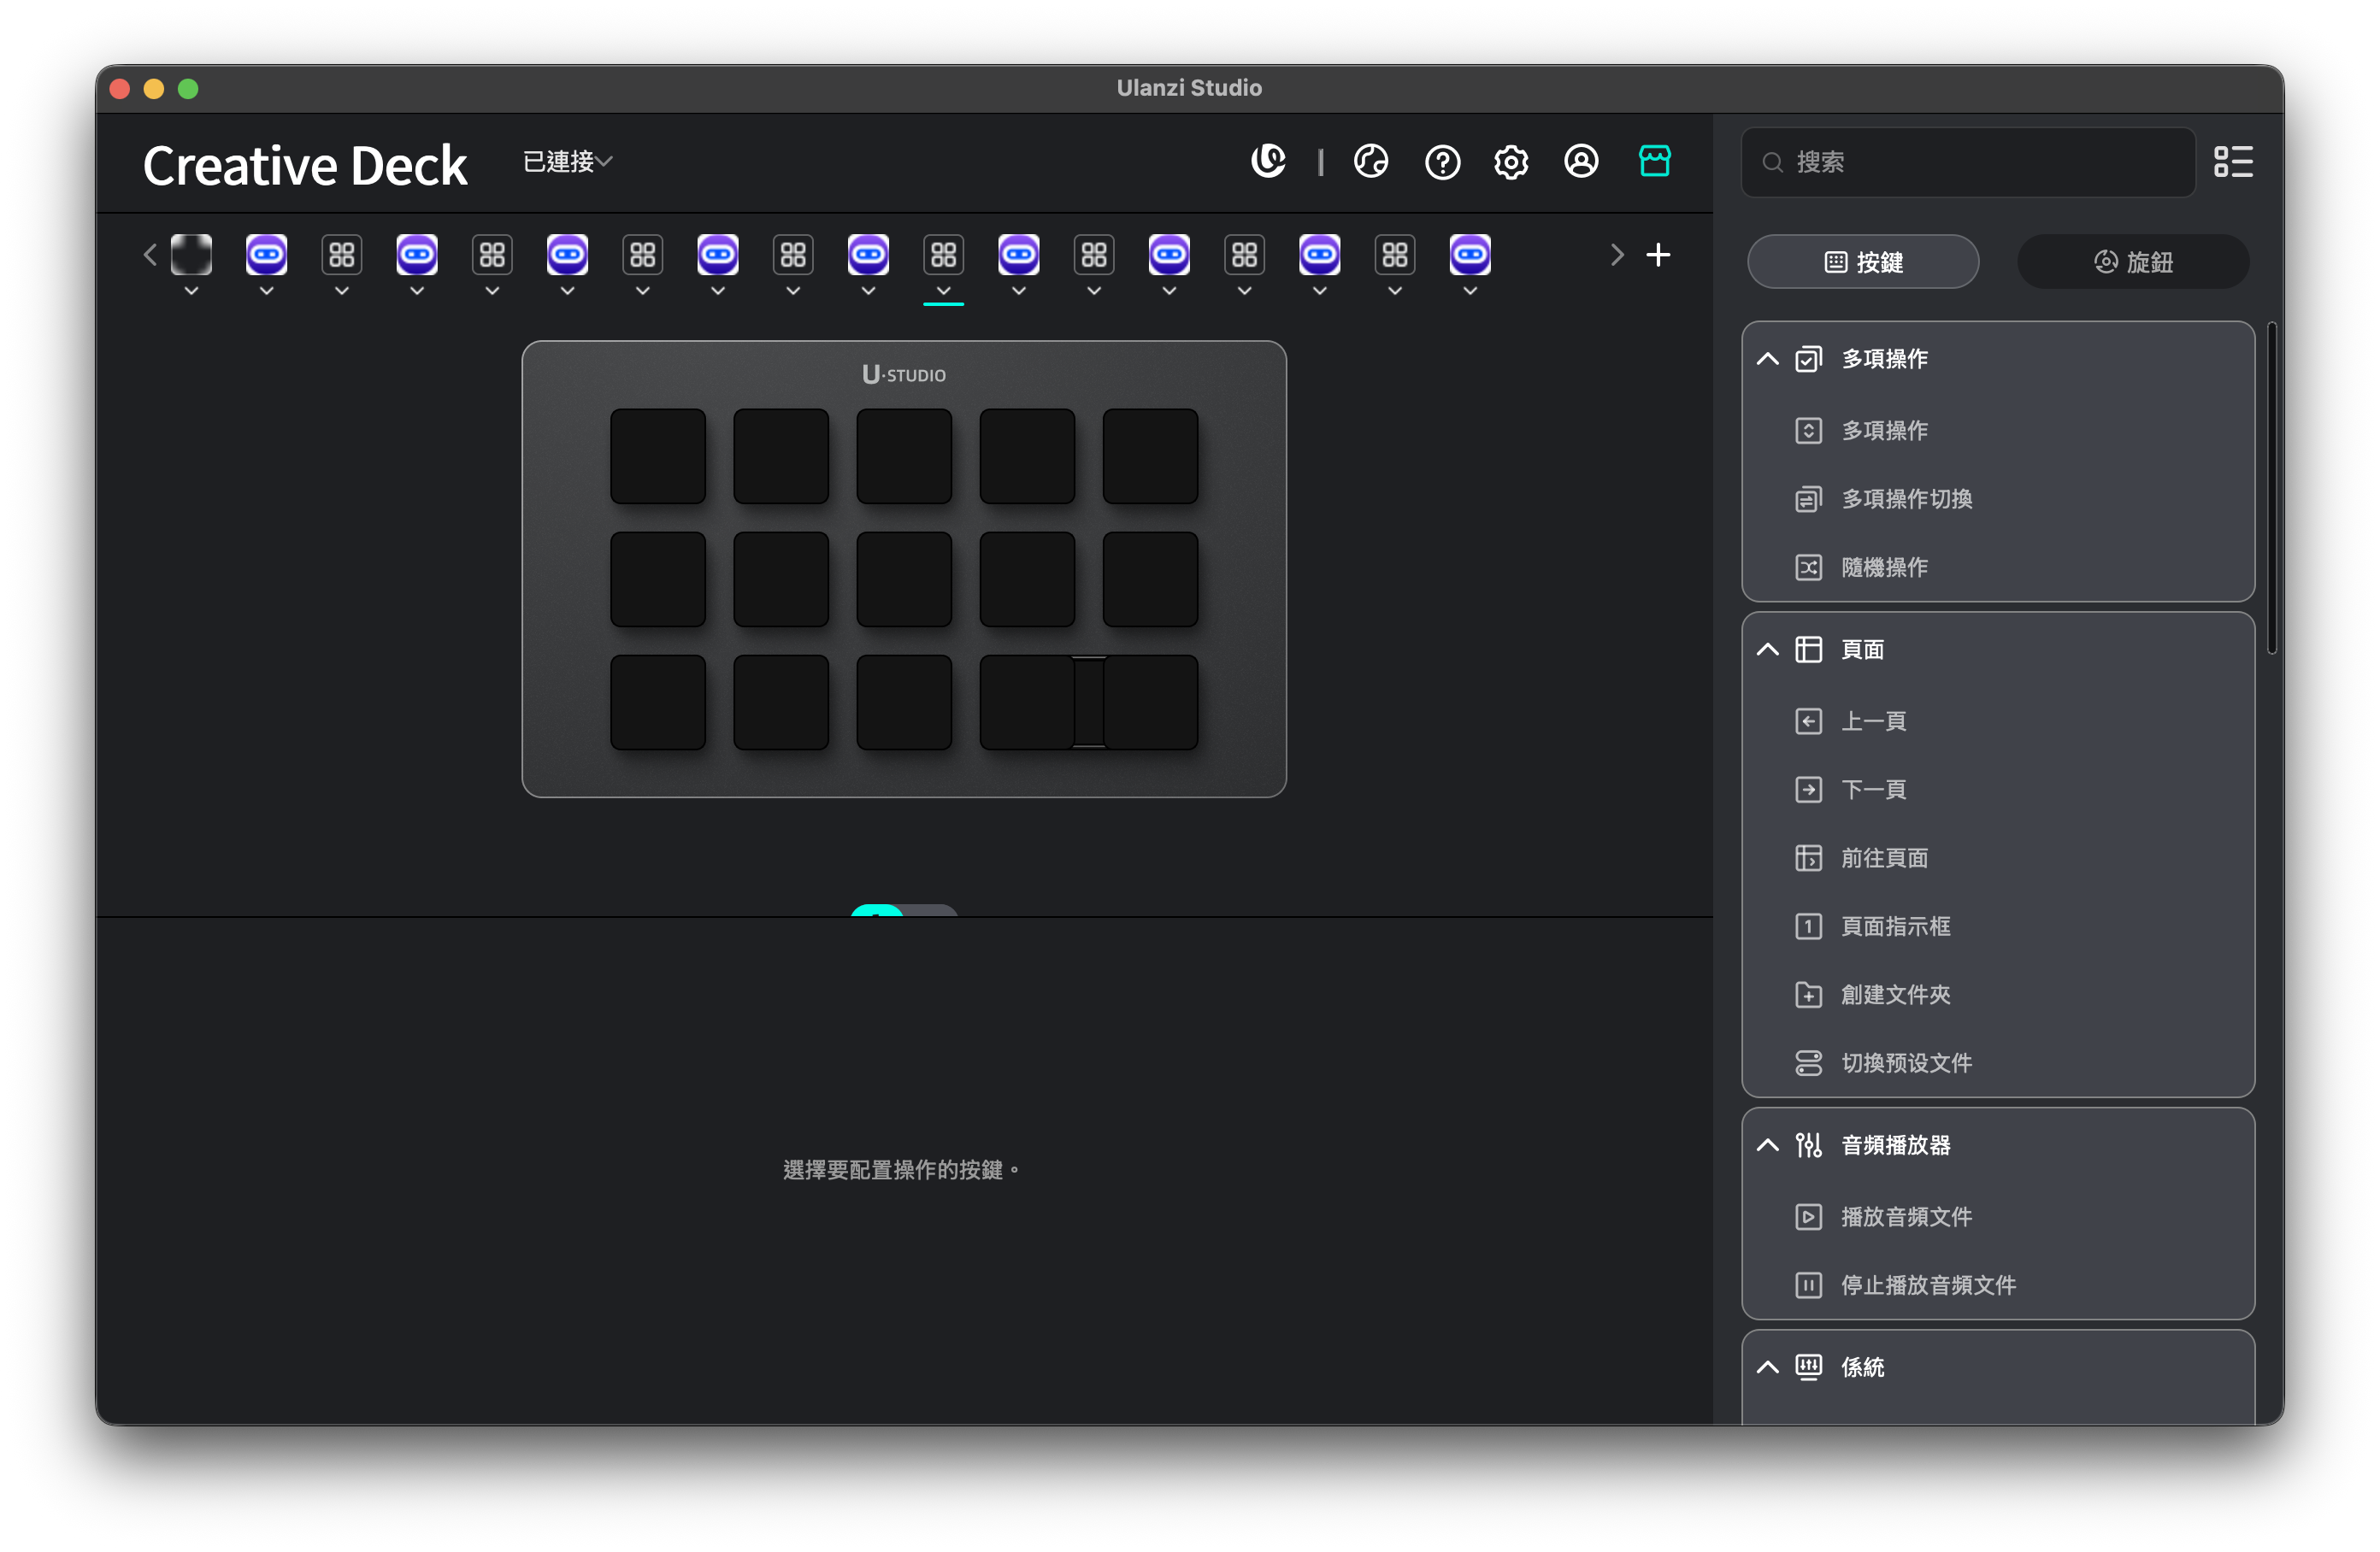Open chevron menu under the teal-underlined profile
The image size is (2380, 1552).
pos(943,291)
